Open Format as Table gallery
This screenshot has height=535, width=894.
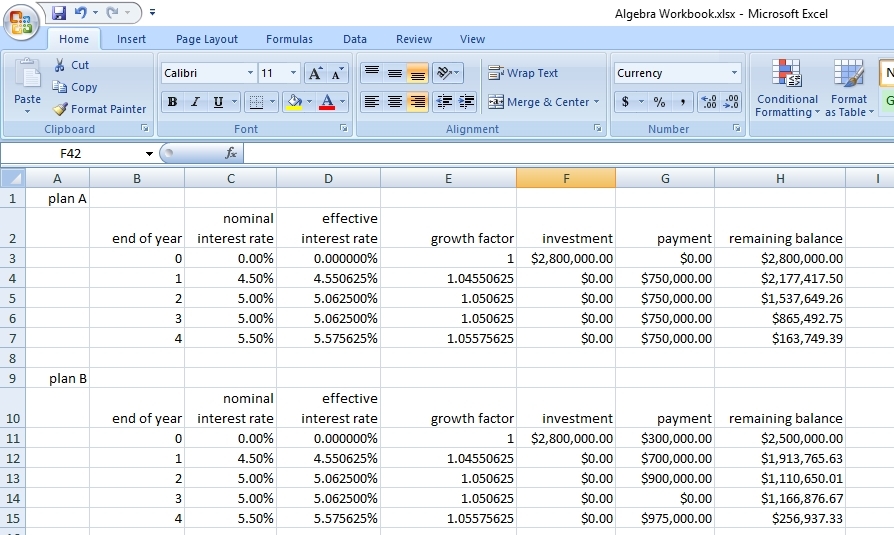coord(849,88)
